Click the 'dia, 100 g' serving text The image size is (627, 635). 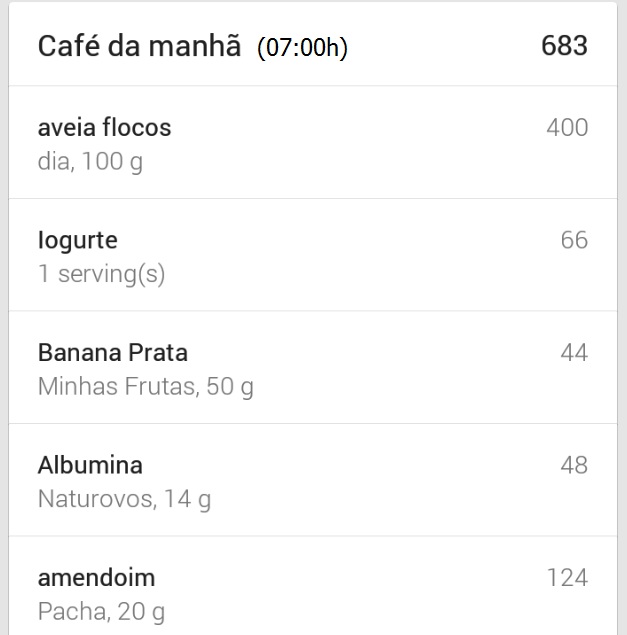point(90,162)
